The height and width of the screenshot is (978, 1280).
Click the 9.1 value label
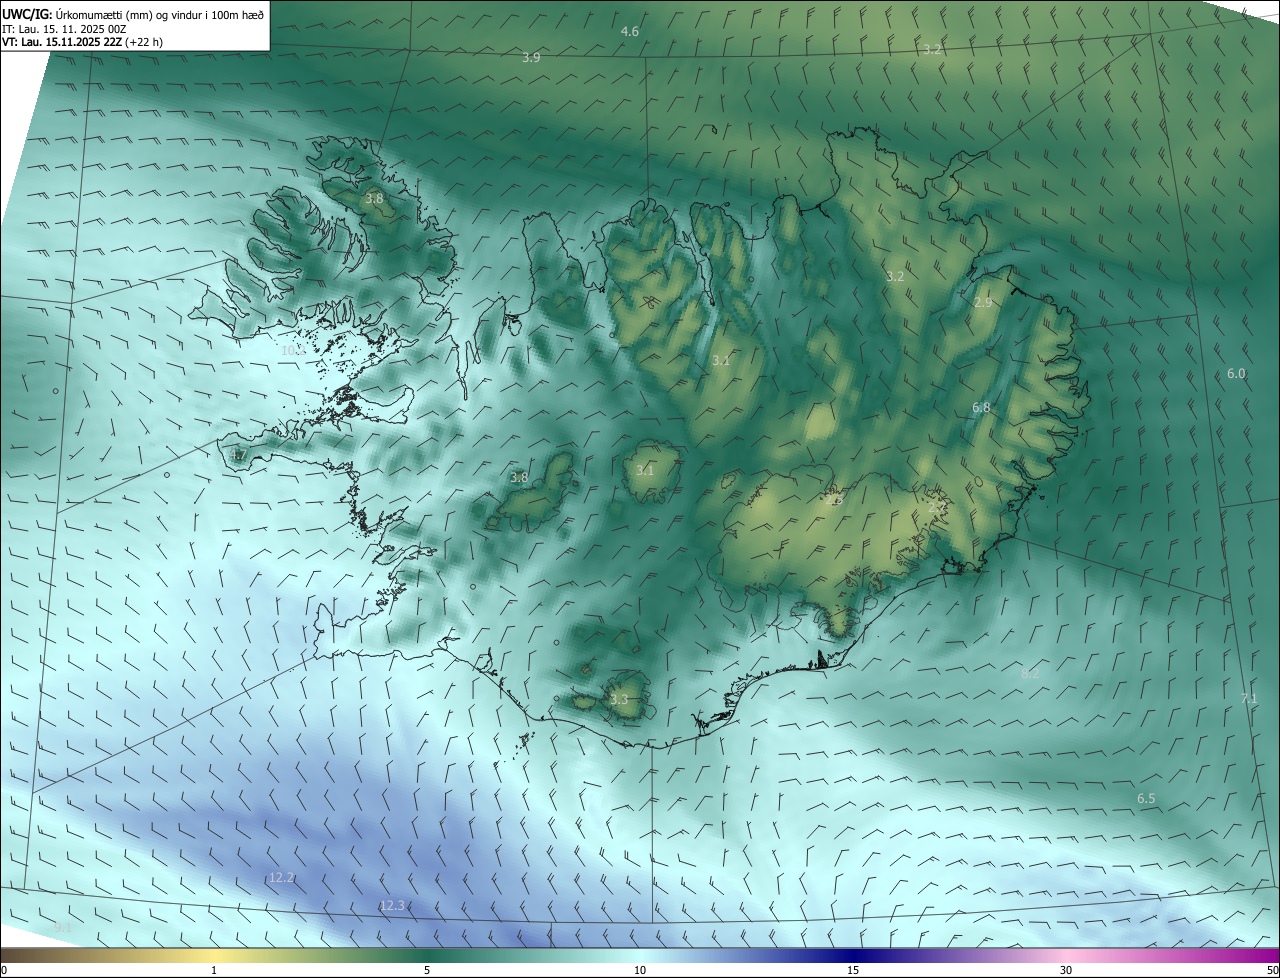point(63,928)
